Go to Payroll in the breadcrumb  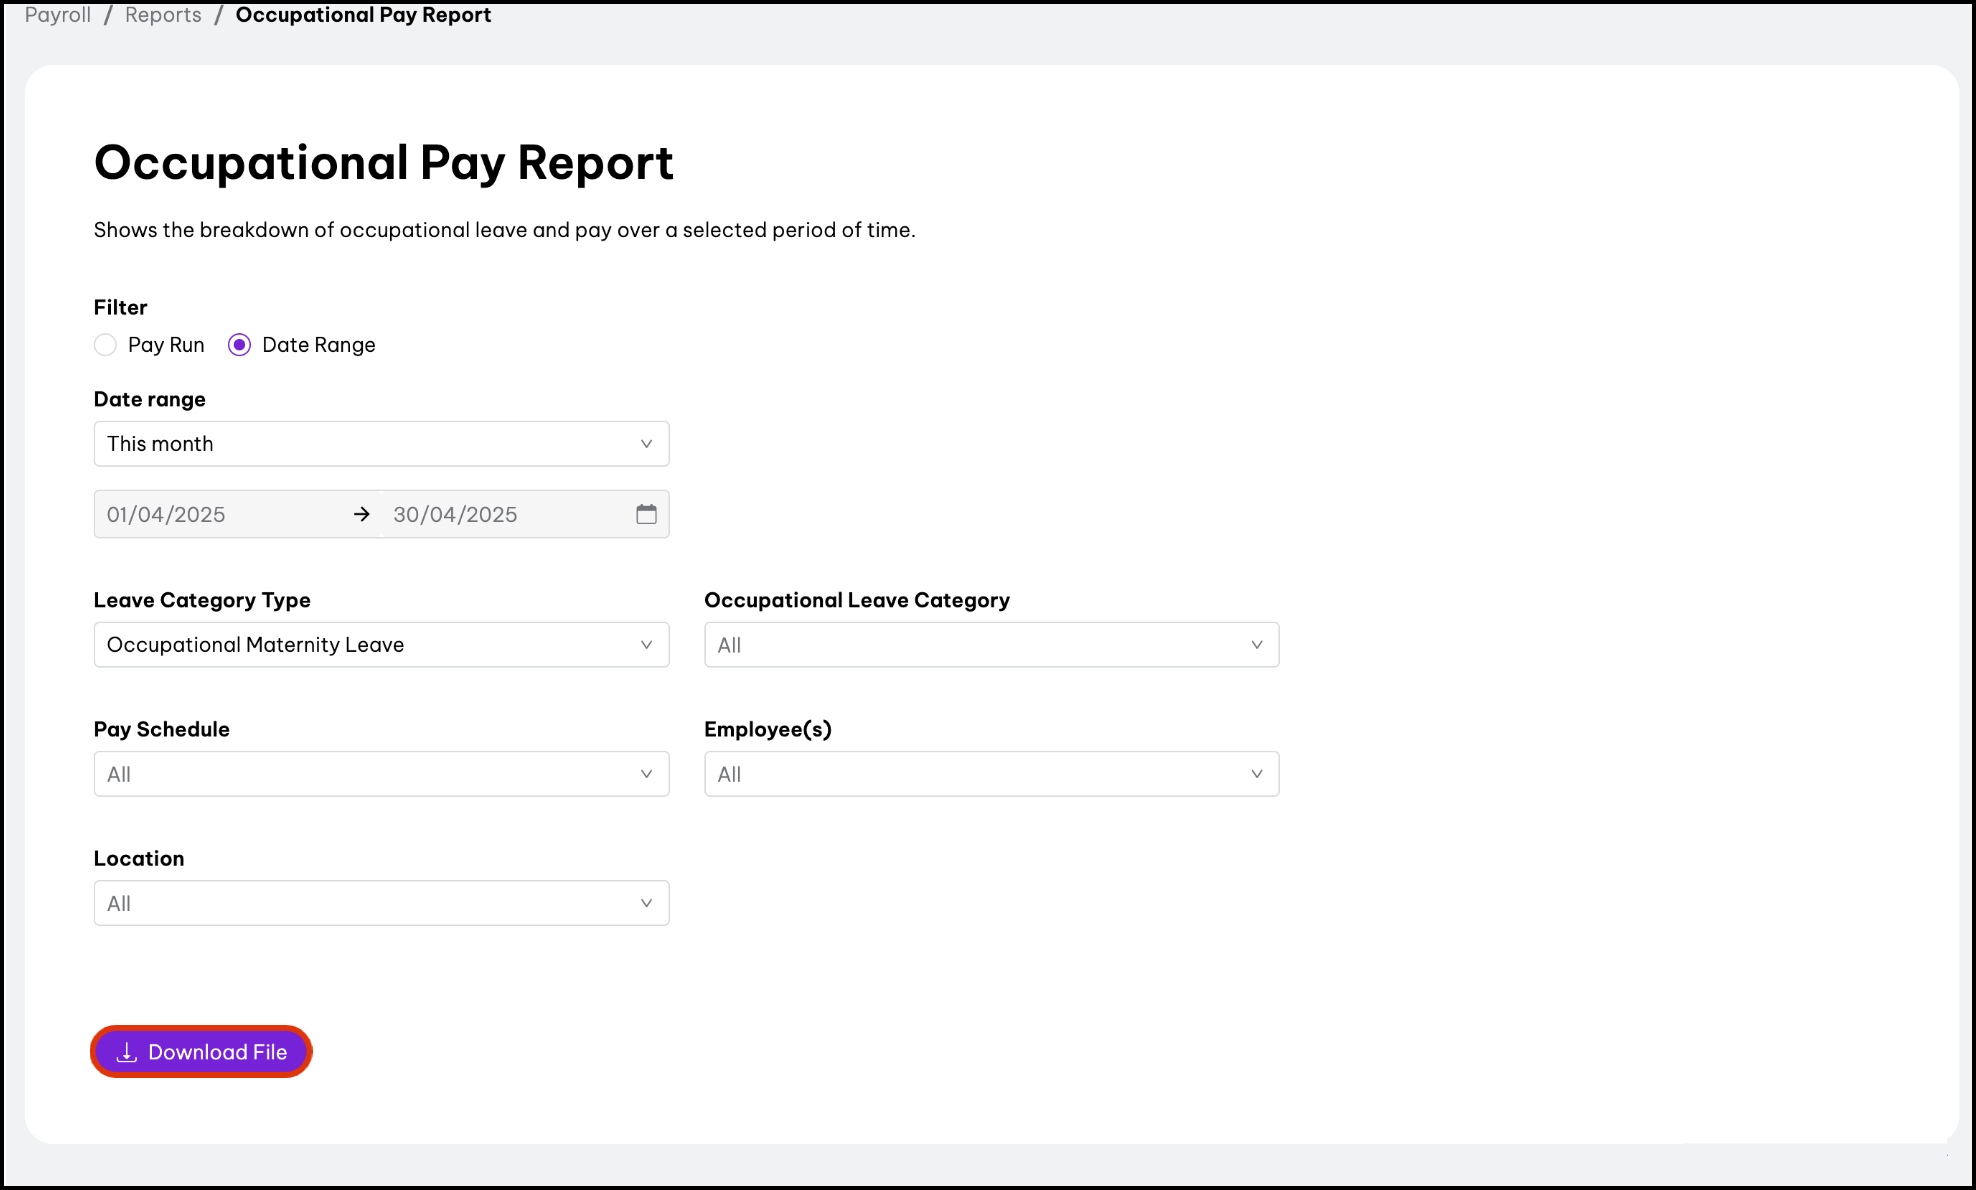(58, 15)
